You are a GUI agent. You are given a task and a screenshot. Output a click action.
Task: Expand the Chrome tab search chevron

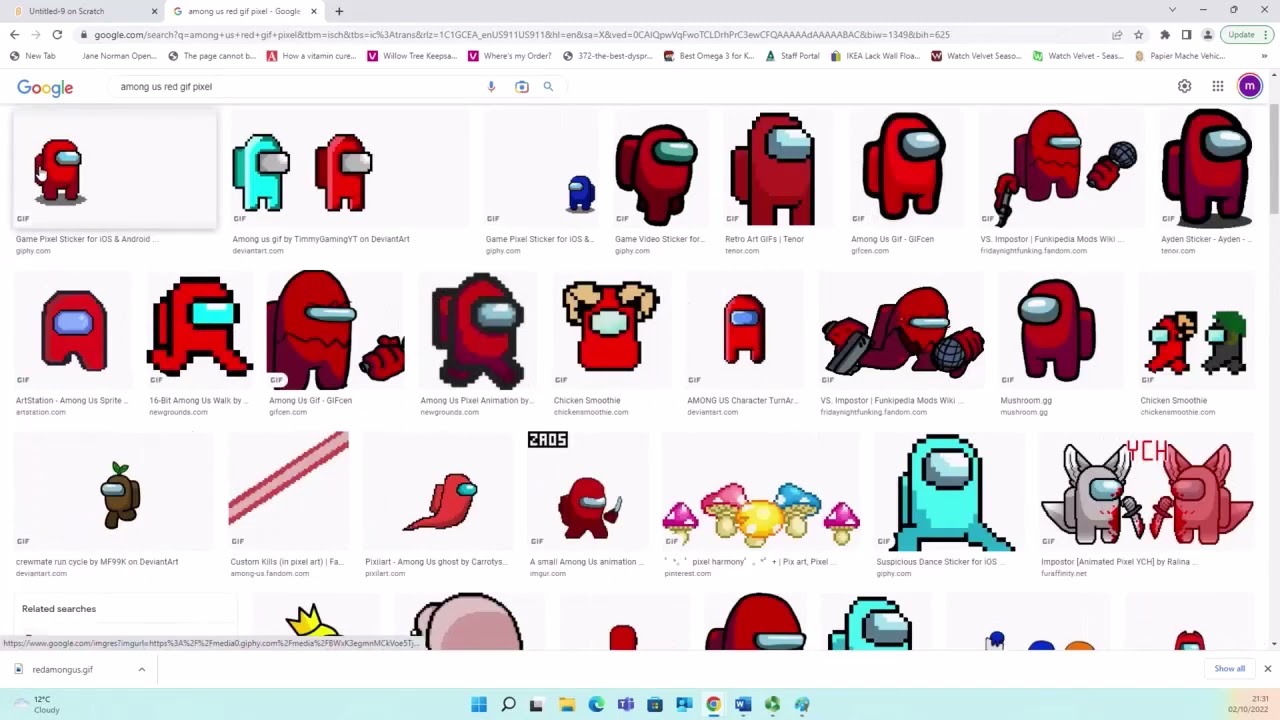1172,10
